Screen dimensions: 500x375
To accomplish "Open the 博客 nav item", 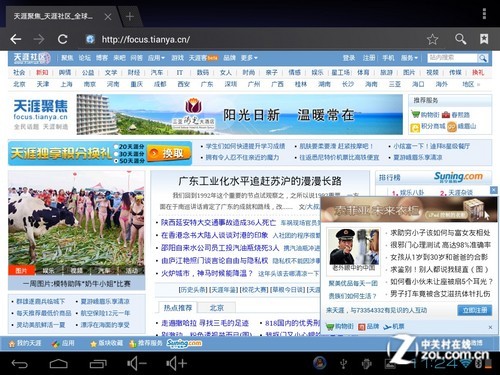I will point(102,58).
